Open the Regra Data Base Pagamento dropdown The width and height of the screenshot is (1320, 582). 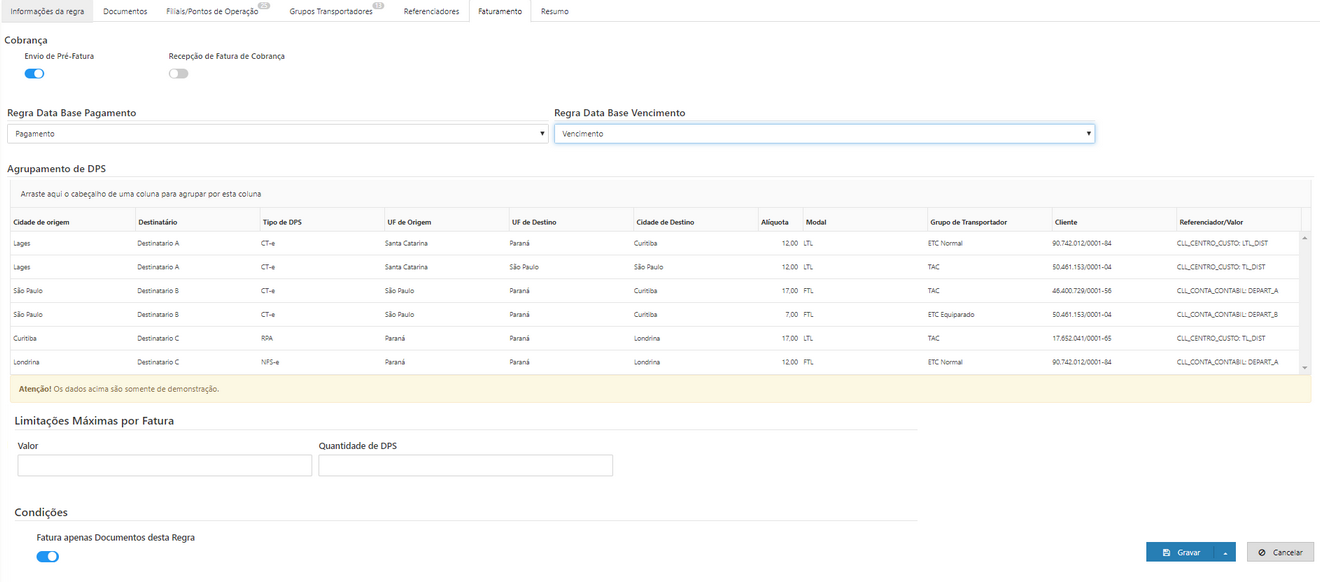(277, 134)
